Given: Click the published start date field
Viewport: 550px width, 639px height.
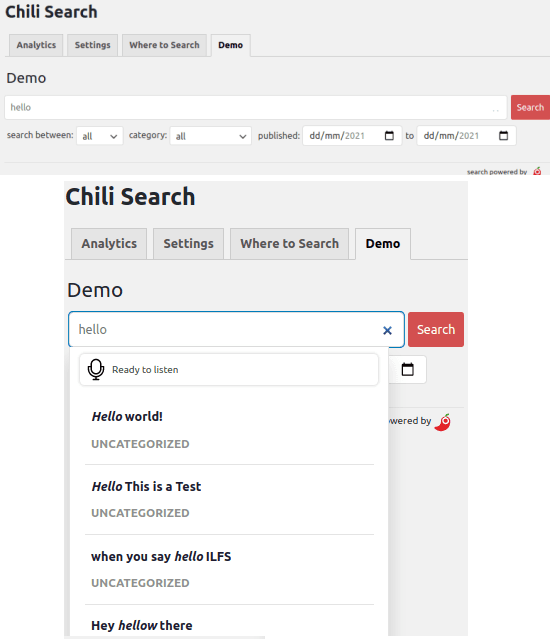Looking at the screenshot, I should pyautogui.click(x=352, y=136).
